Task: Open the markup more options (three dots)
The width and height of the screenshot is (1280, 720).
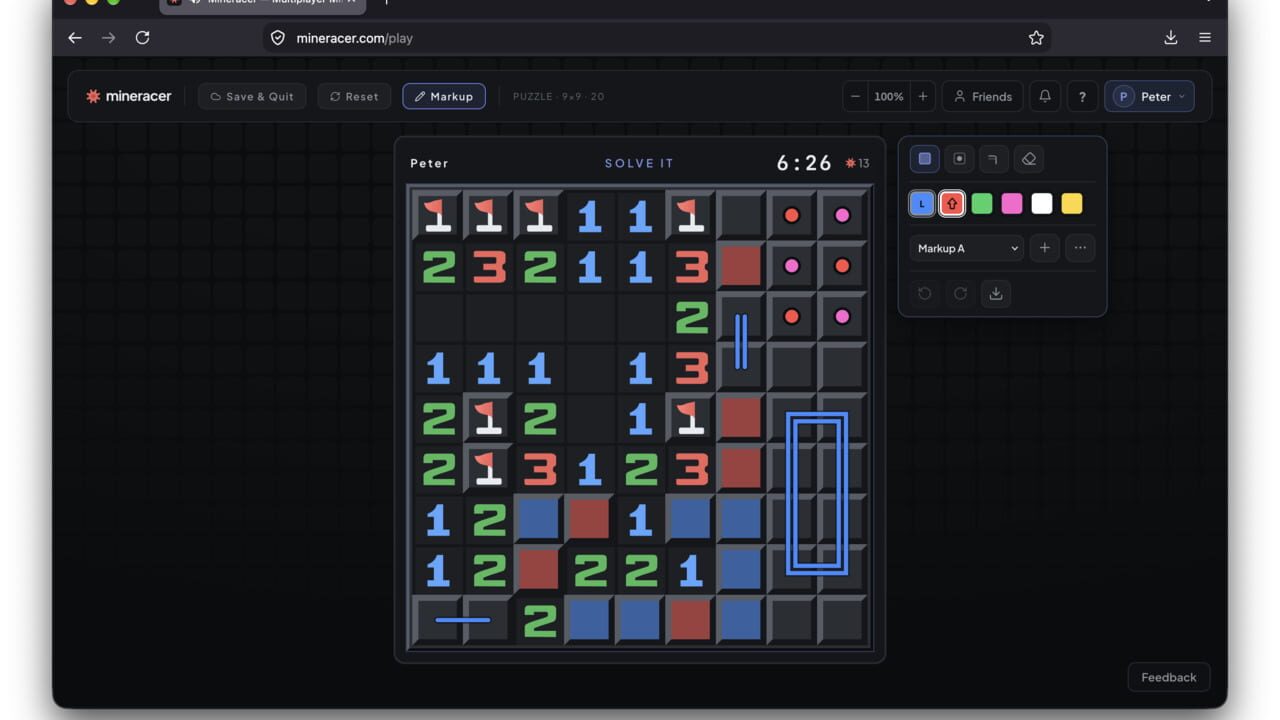Action: coord(1080,248)
